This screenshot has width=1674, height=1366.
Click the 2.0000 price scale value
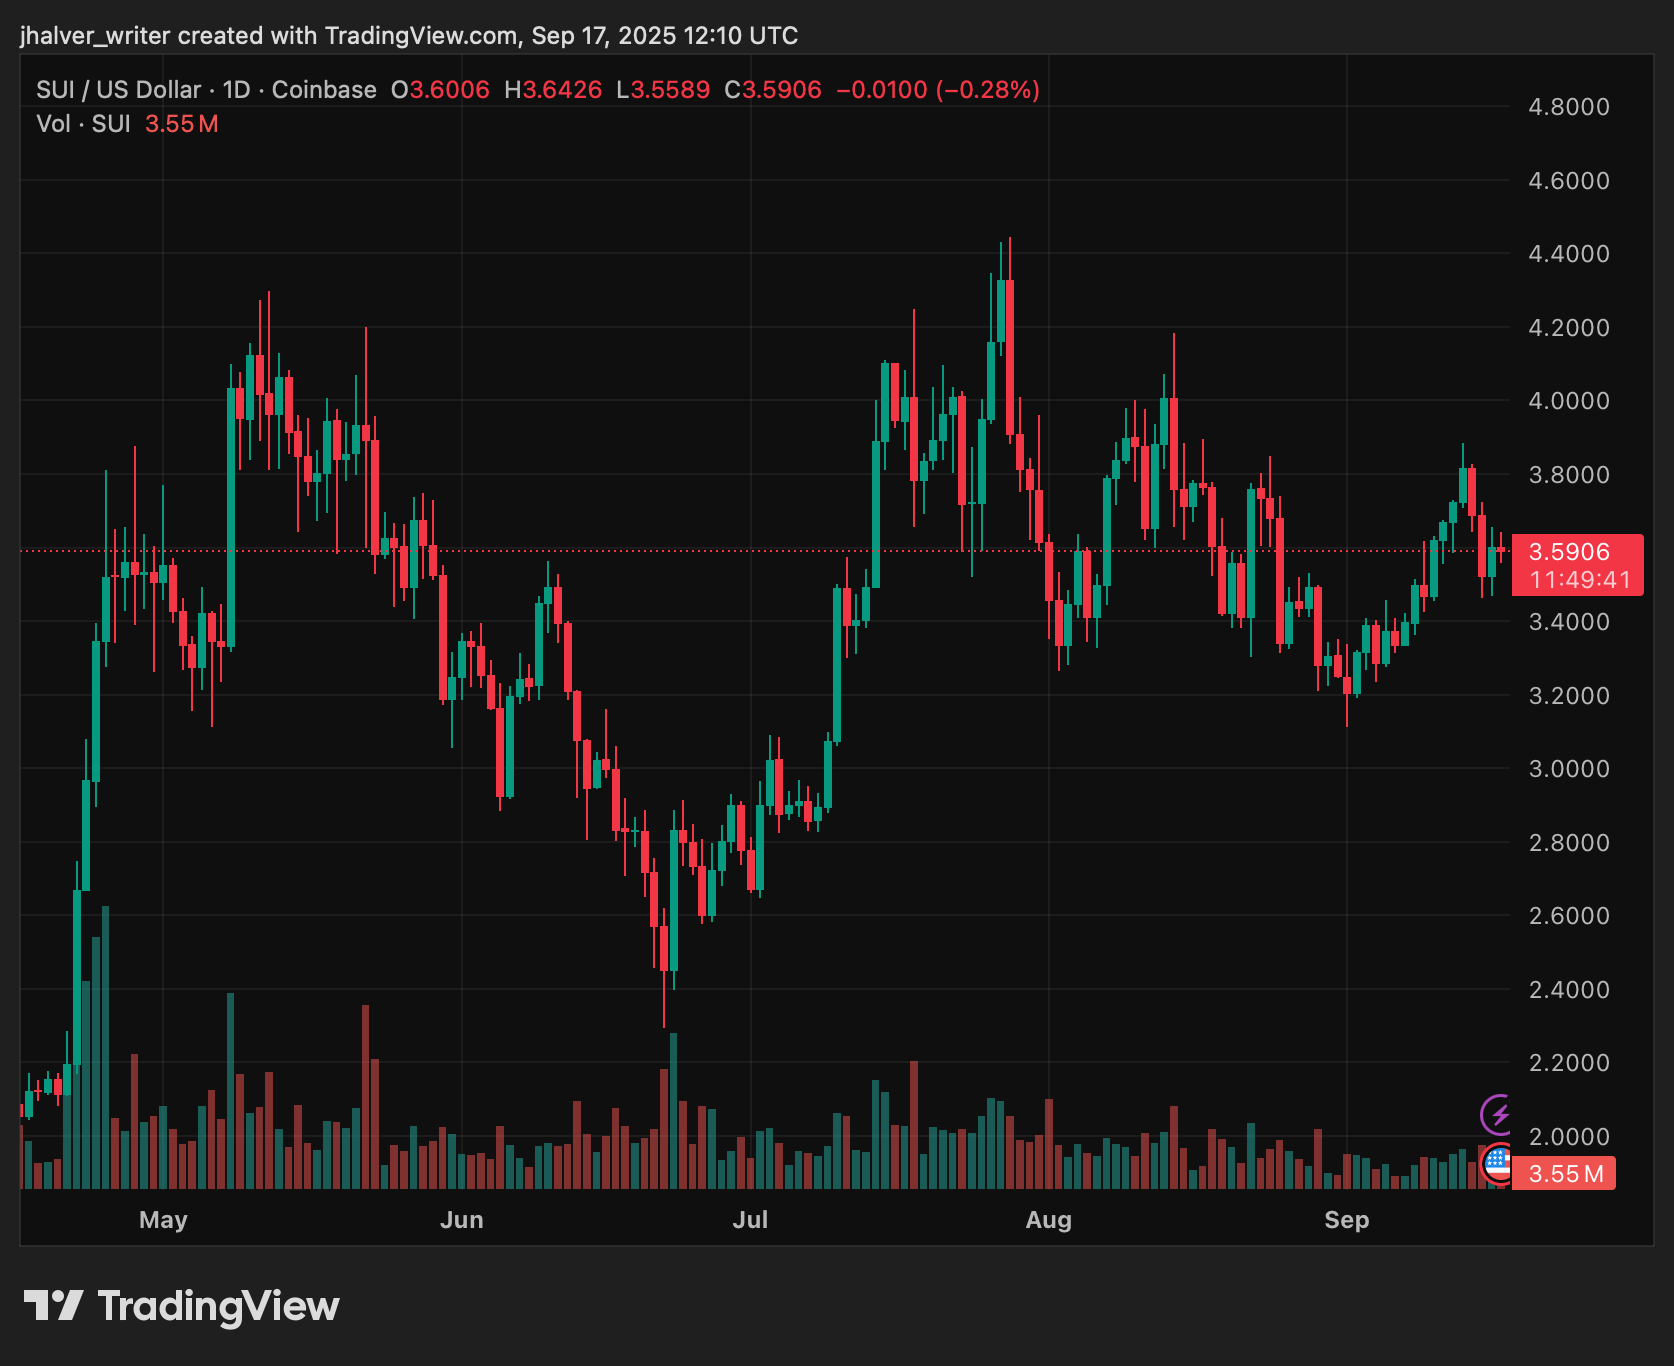[x=1566, y=1136]
